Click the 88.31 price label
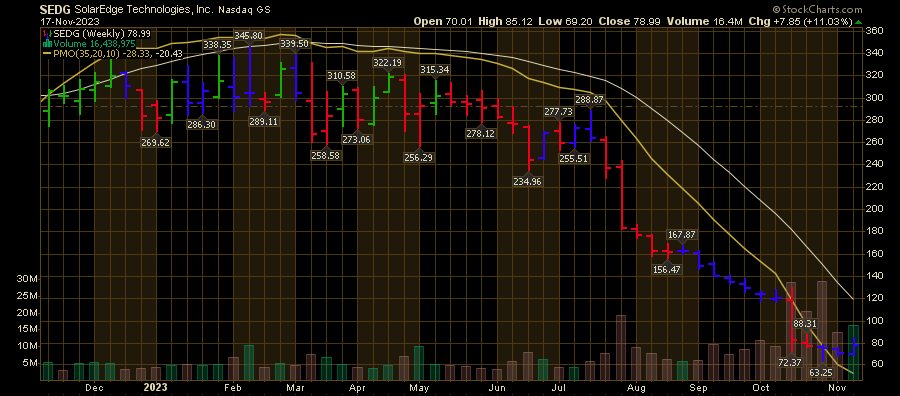The image size is (900, 396). (805, 324)
